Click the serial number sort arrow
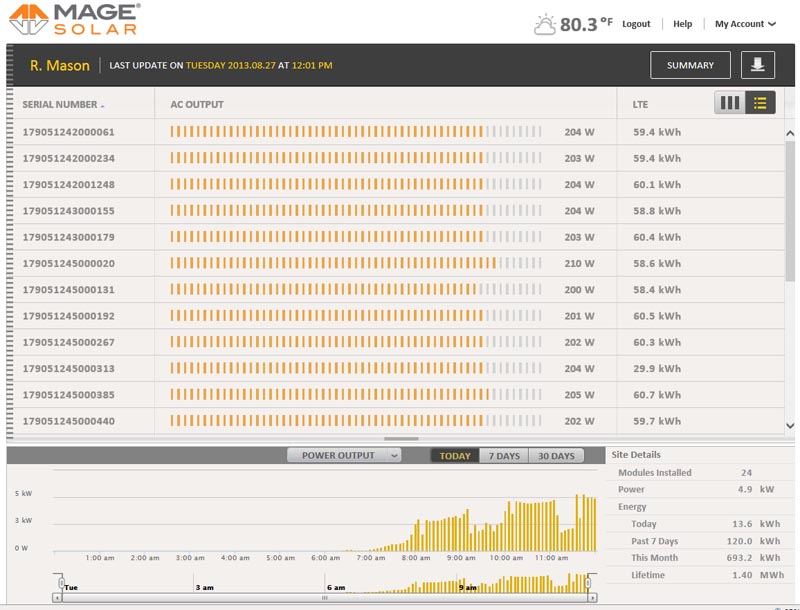Viewport: 800px width, 610px height. point(103,106)
